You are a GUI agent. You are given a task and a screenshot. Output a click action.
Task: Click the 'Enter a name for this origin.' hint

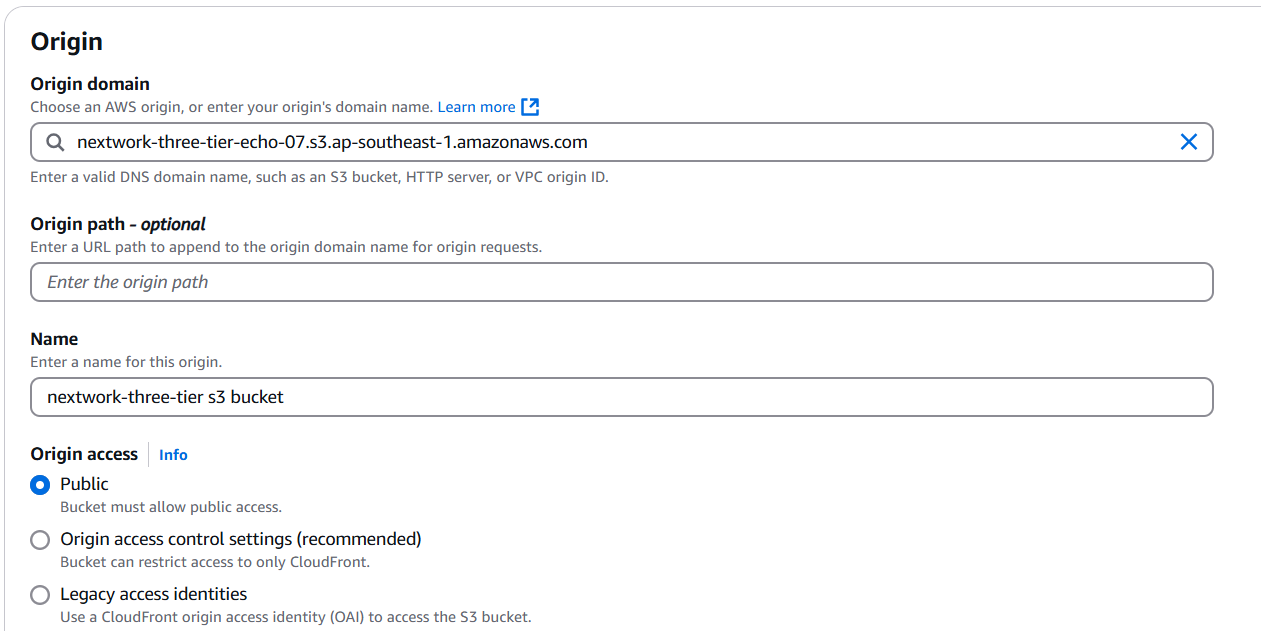[x=126, y=362]
